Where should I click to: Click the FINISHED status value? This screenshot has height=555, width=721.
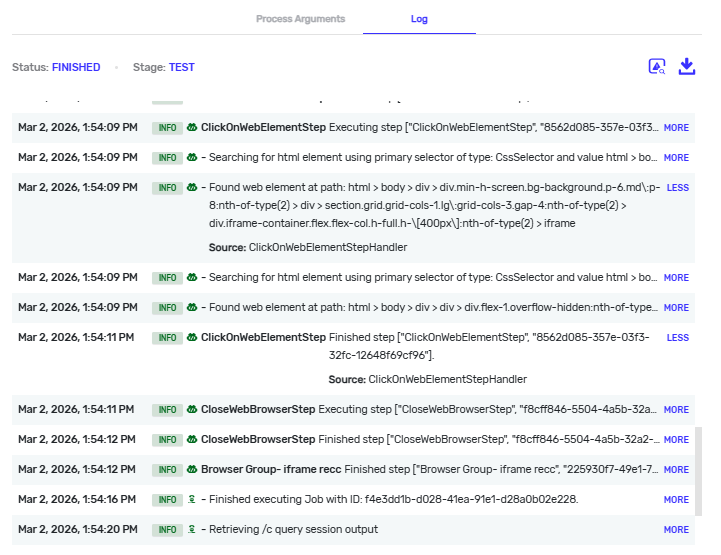[76, 68]
